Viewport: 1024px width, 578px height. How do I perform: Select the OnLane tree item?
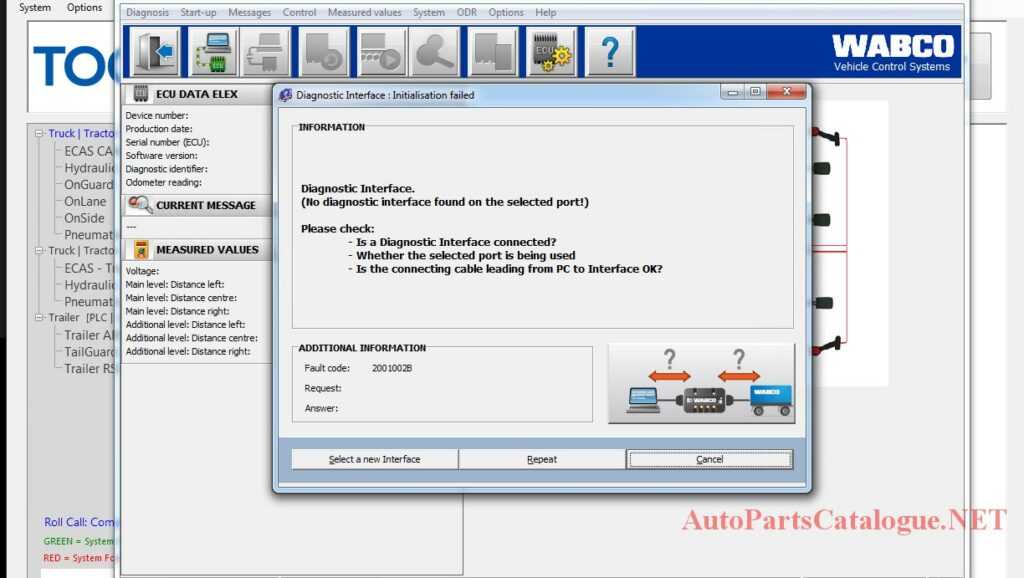pos(83,201)
